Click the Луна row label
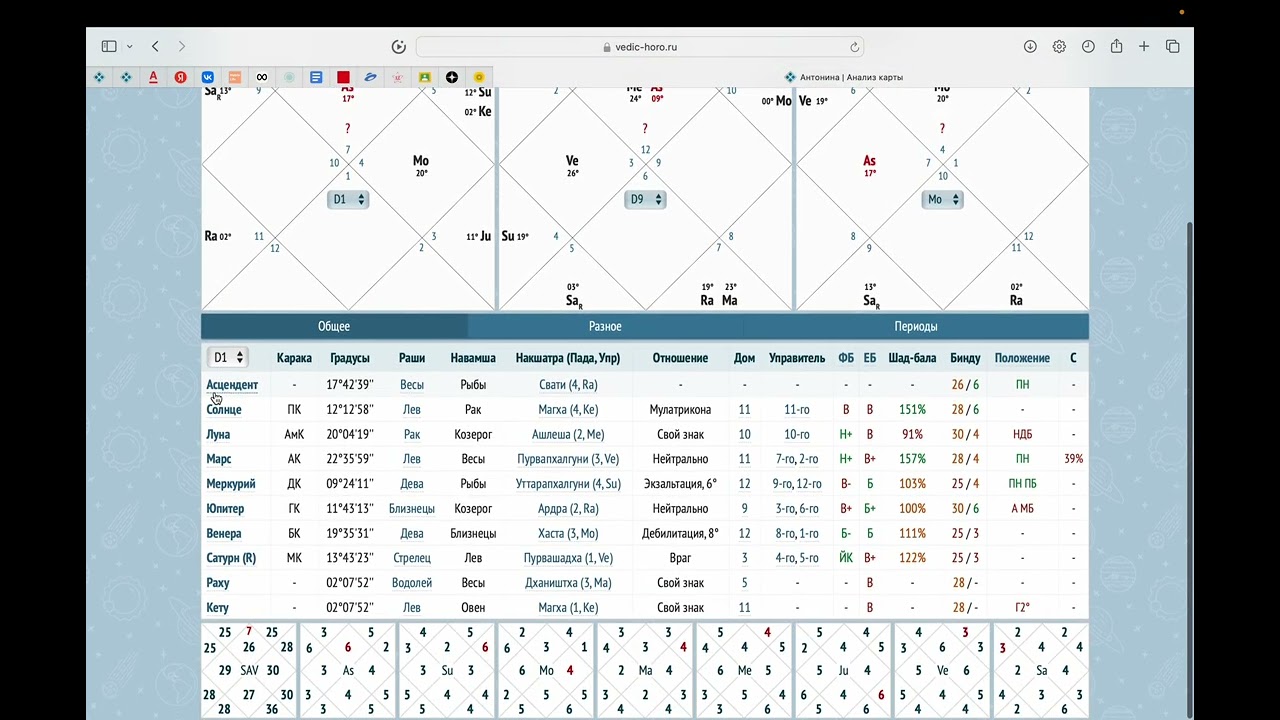This screenshot has width=1280, height=720. 218,435
